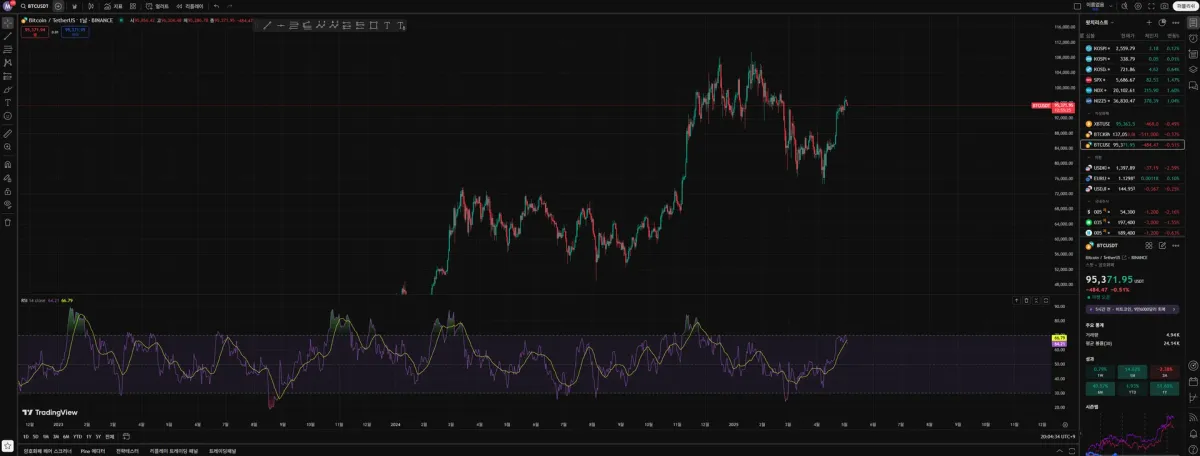Select the ruler measure tool
1200x456 pixels.
[7, 132]
